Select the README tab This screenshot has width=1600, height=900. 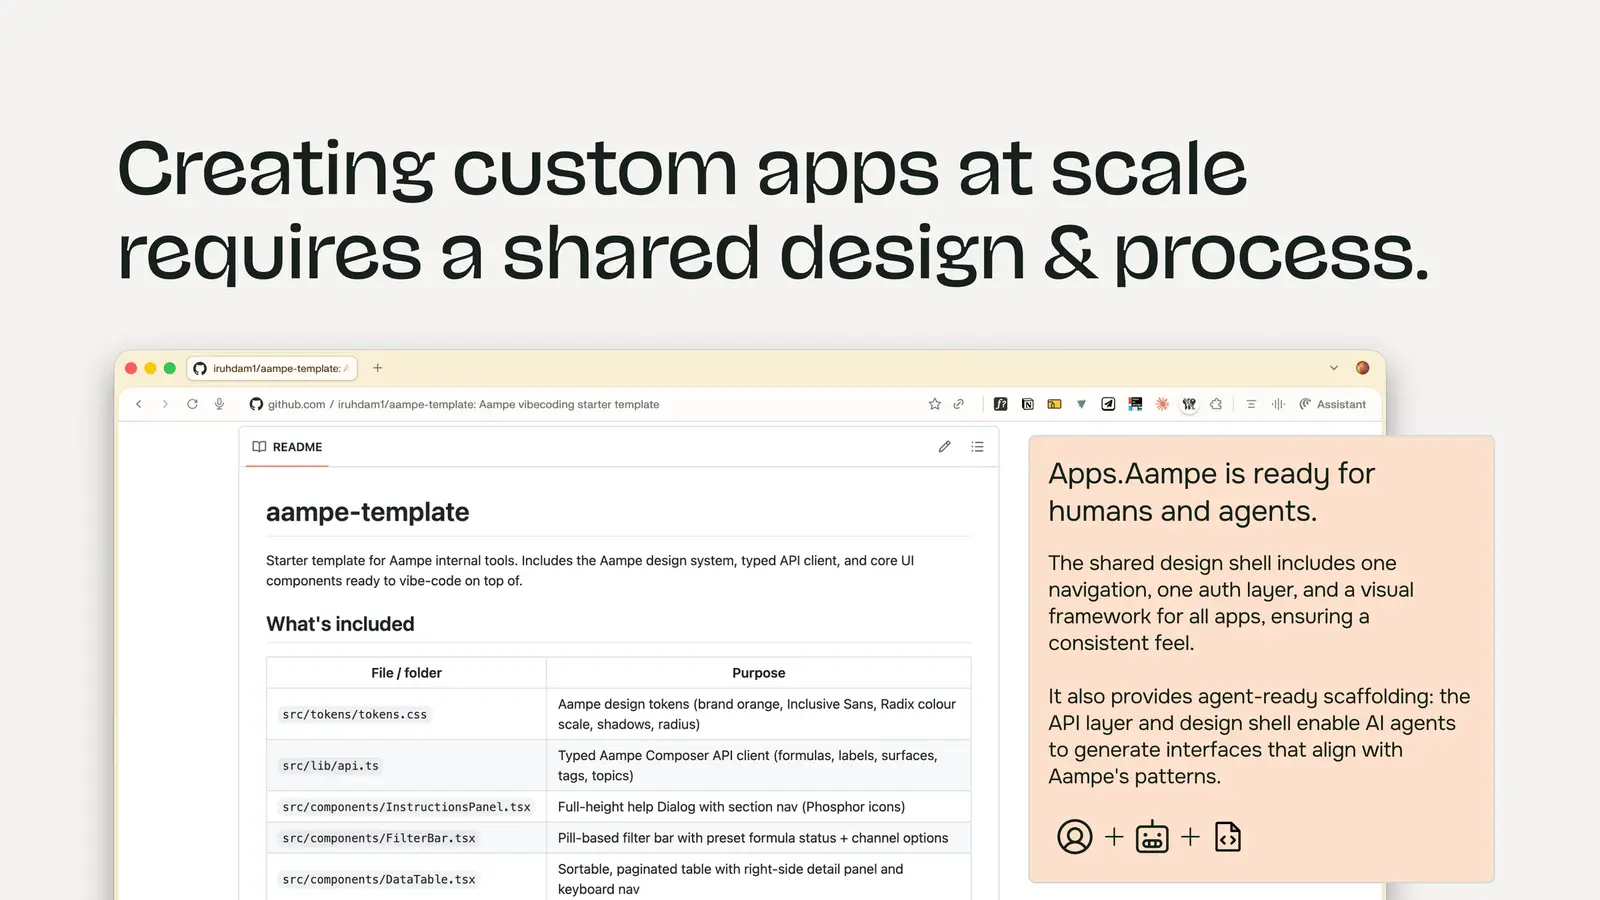[288, 447]
